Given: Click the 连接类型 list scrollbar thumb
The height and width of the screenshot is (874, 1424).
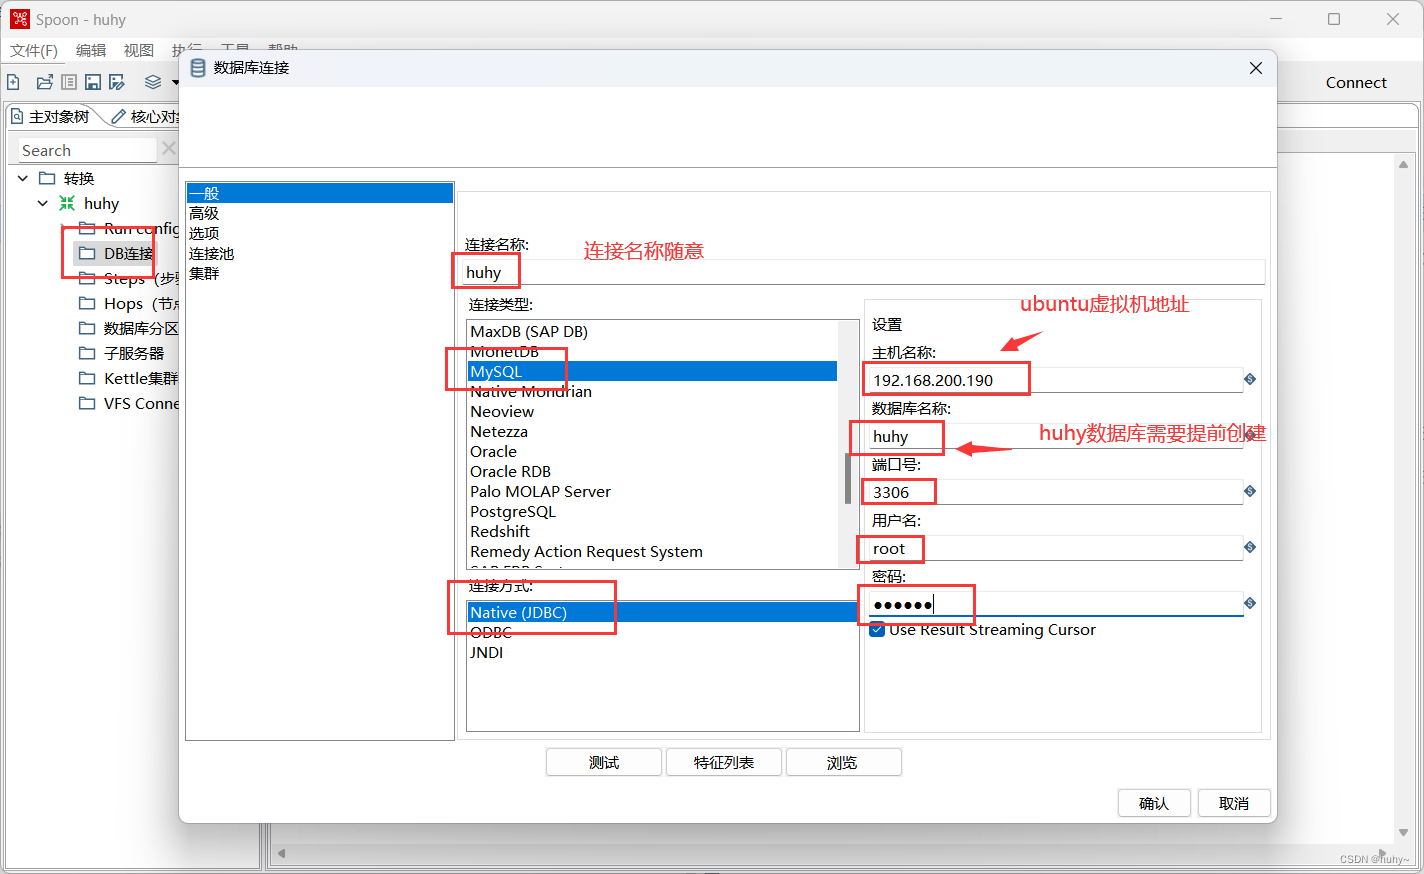Looking at the screenshot, I should (848, 478).
